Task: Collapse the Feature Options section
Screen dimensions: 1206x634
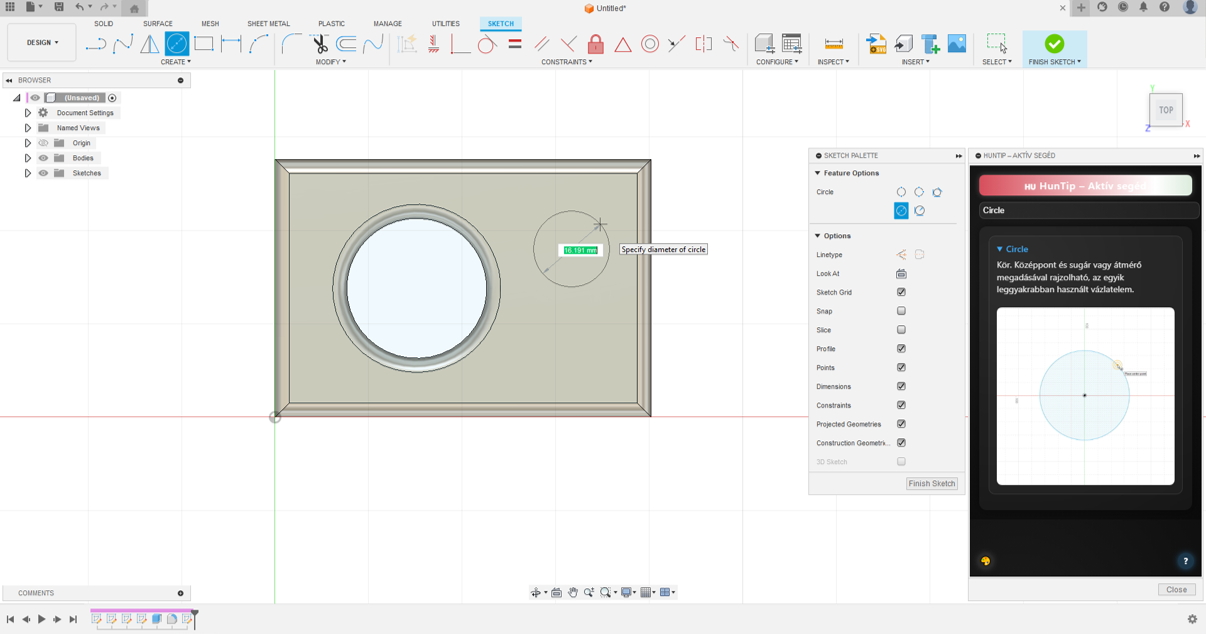Action: click(x=818, y=173)
